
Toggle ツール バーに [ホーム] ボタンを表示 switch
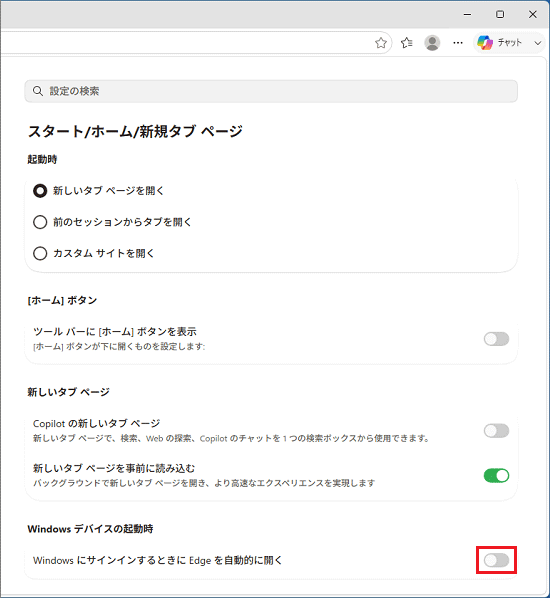496,339
